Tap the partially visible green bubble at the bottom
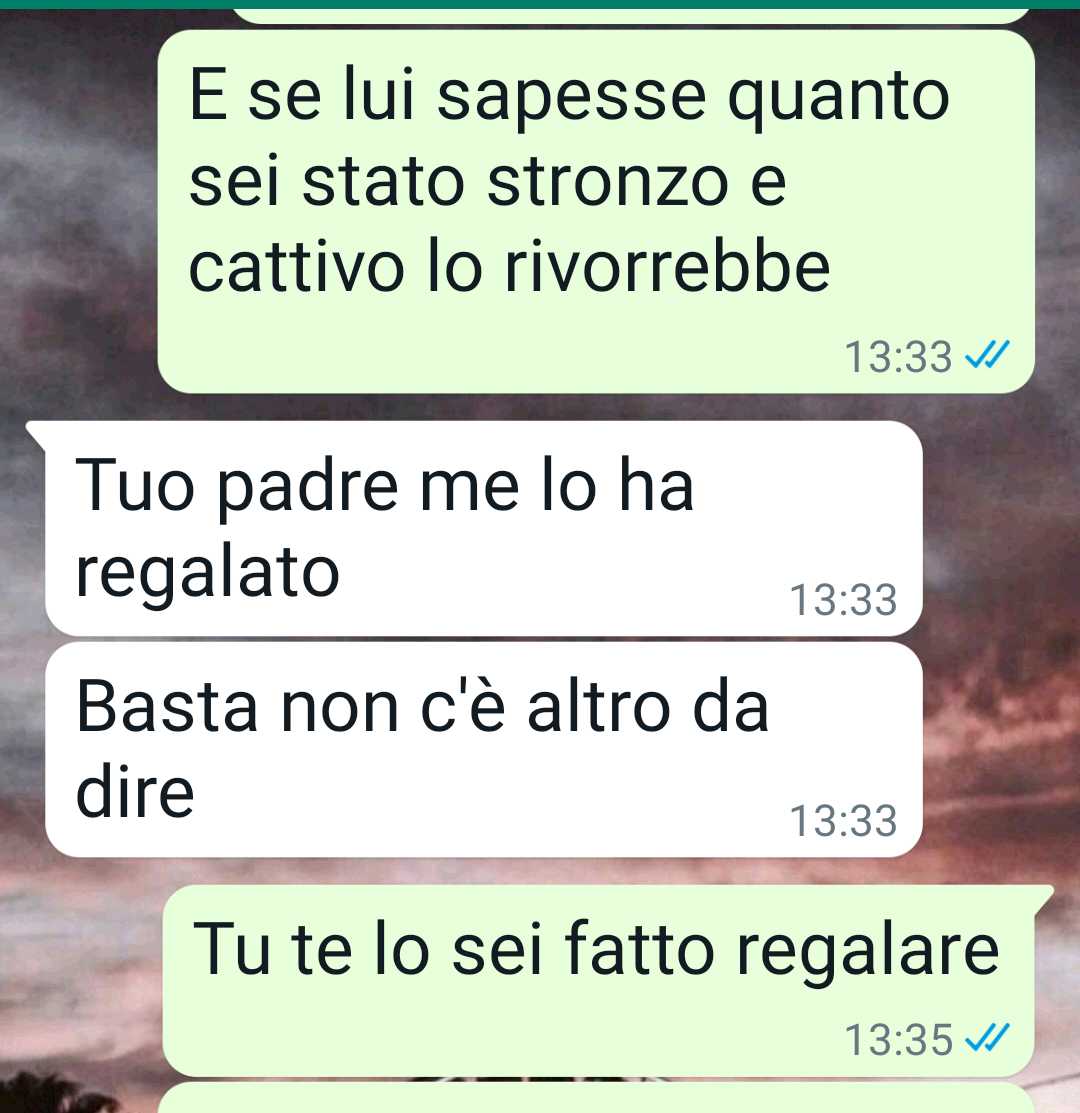 [596, 1098]
